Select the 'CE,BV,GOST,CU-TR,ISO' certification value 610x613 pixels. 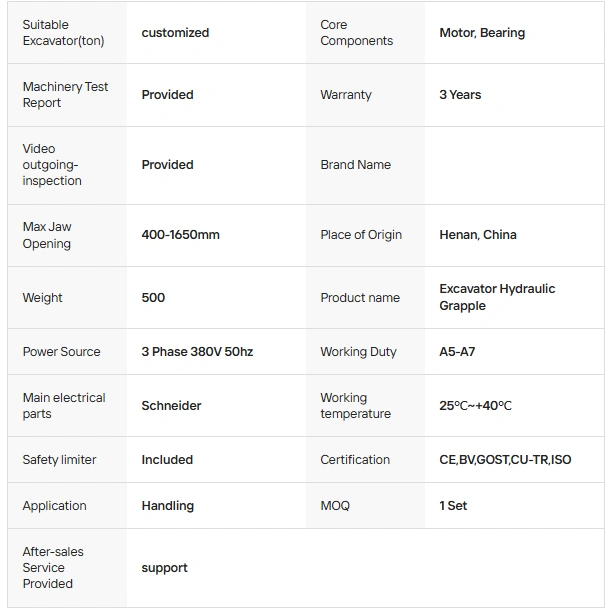click(505, 460)
